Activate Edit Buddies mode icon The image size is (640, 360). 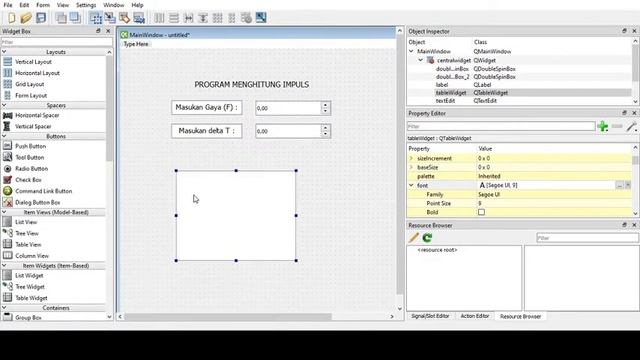pos(124,18)
